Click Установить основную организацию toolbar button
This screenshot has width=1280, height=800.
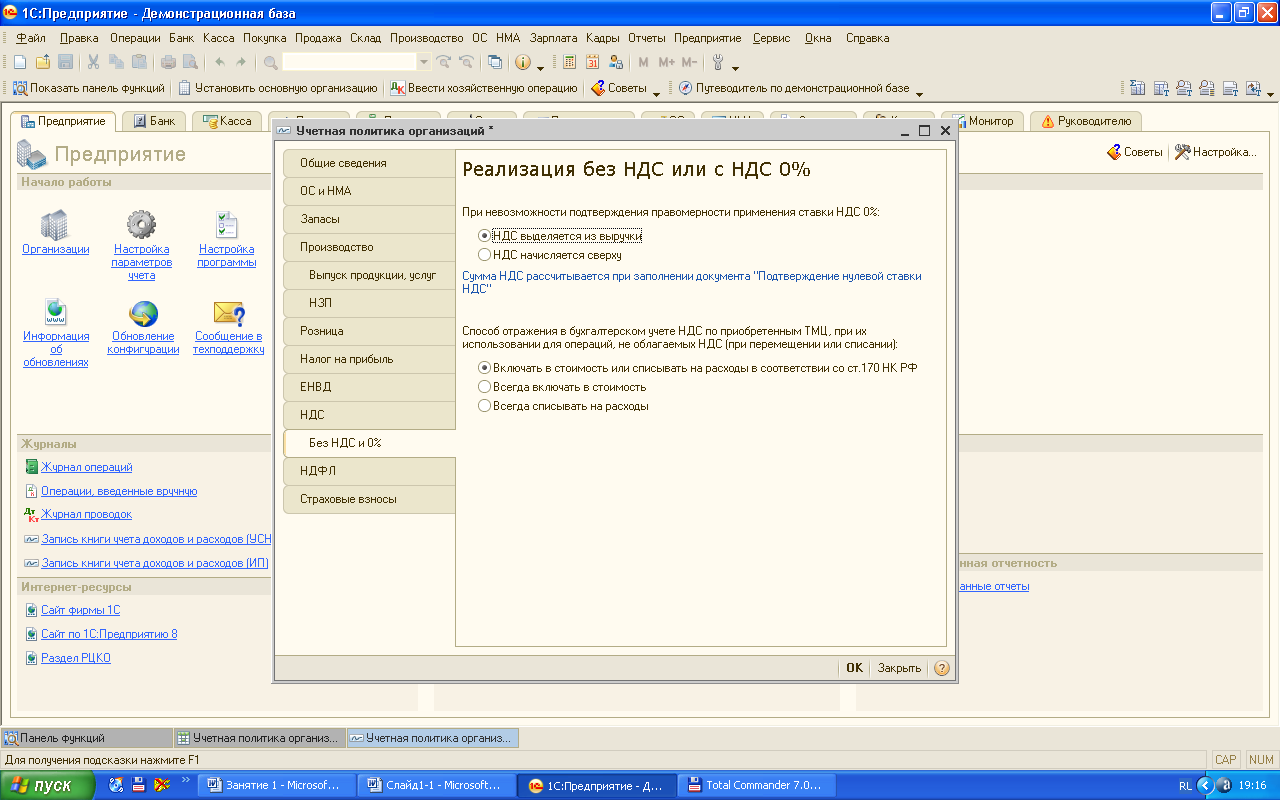(x=278, y=88)
